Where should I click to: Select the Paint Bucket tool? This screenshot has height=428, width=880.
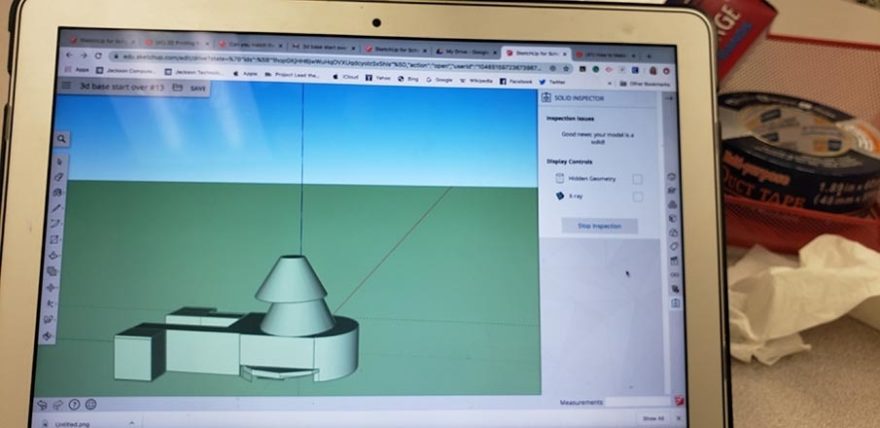pyautogui.click(x=58, y=192)
